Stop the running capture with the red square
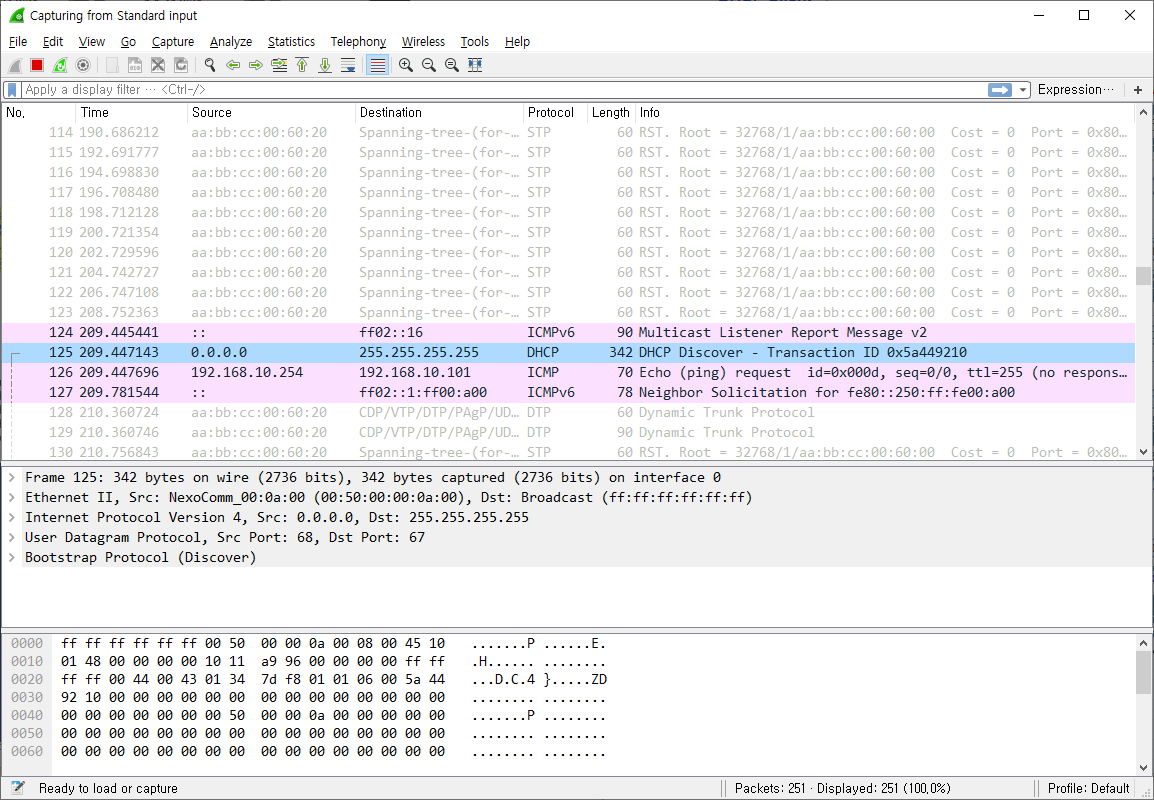Image resolution: width=1154 pixels, height=800 pixels. coord(37,66)
